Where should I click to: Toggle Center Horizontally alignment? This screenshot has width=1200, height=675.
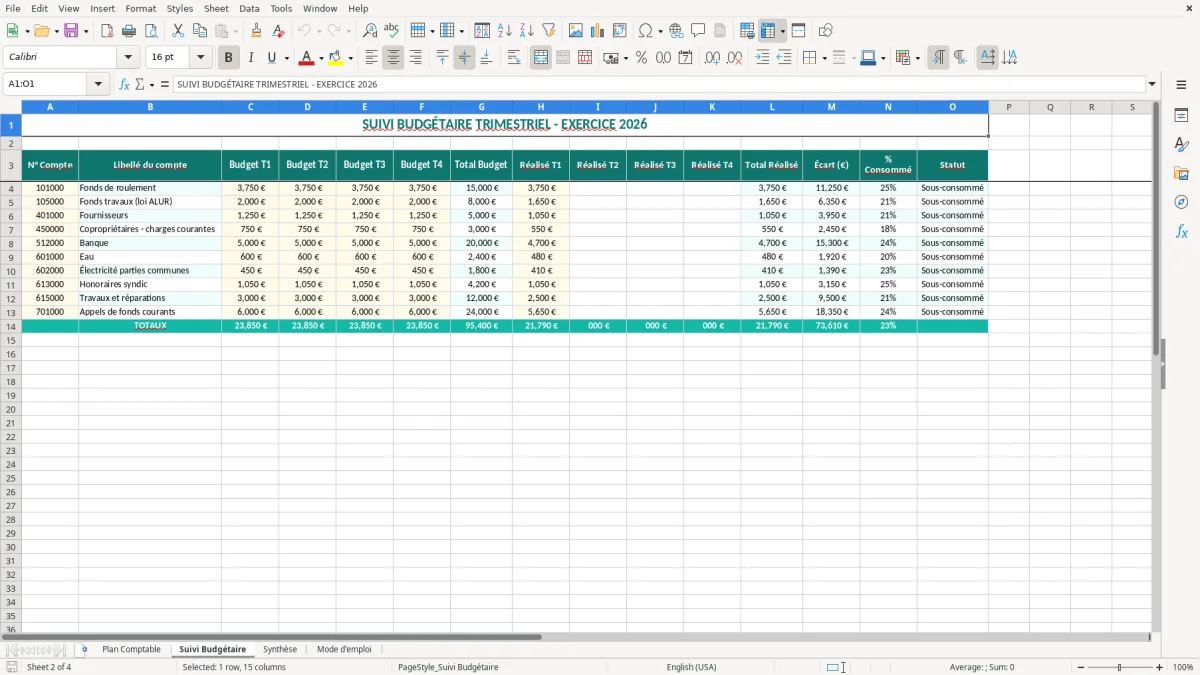click(x=393, y=58)
